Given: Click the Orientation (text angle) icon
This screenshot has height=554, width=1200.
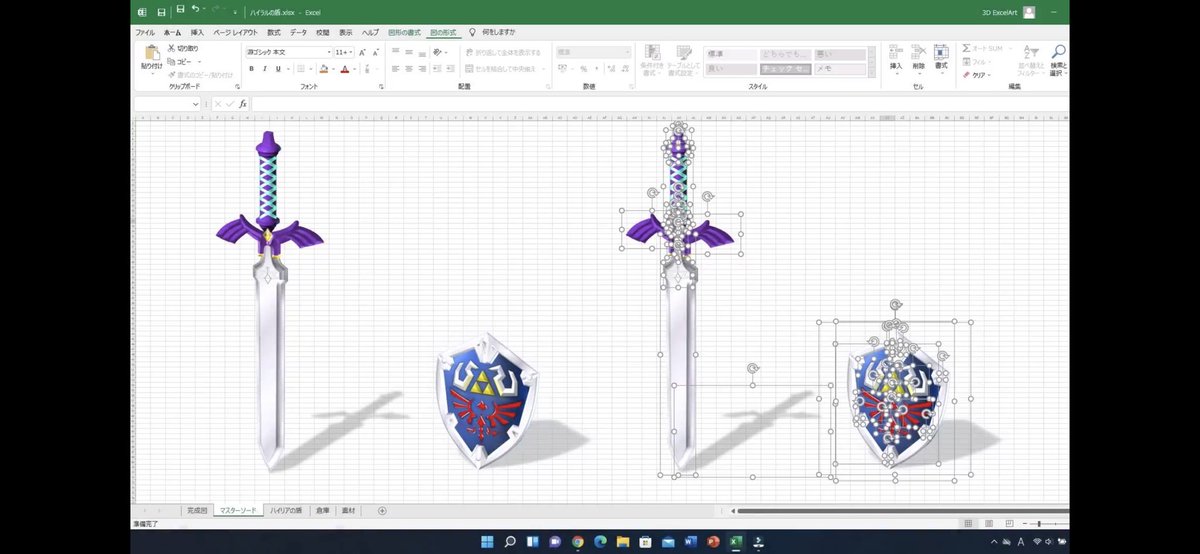Looking at the screenshot, I should pos(439,52).
